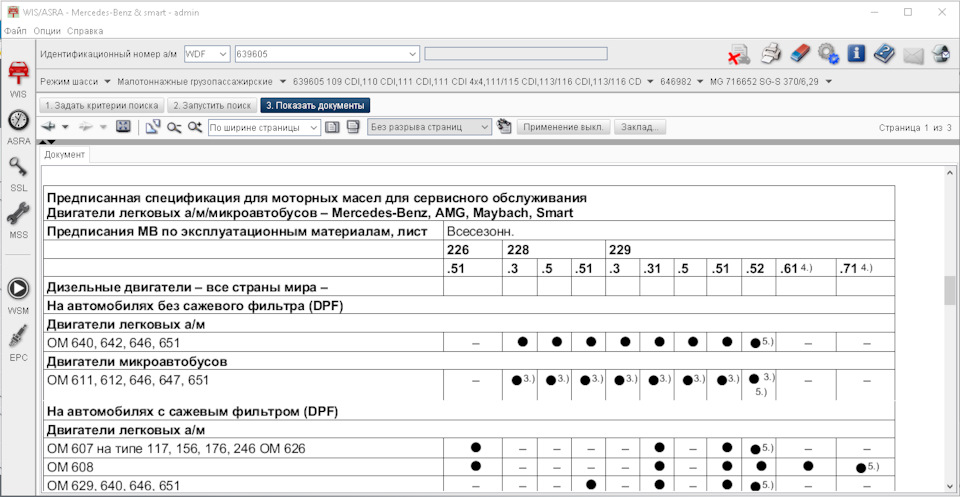Open the help book icon

tap(884, 54)
